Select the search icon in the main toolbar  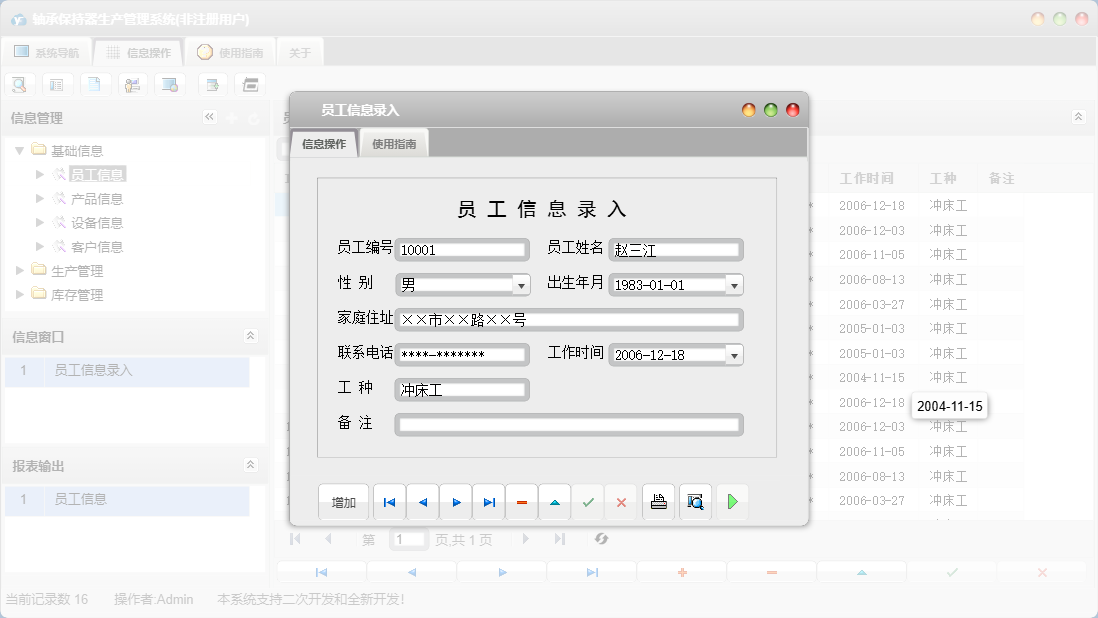pos(19,84)
